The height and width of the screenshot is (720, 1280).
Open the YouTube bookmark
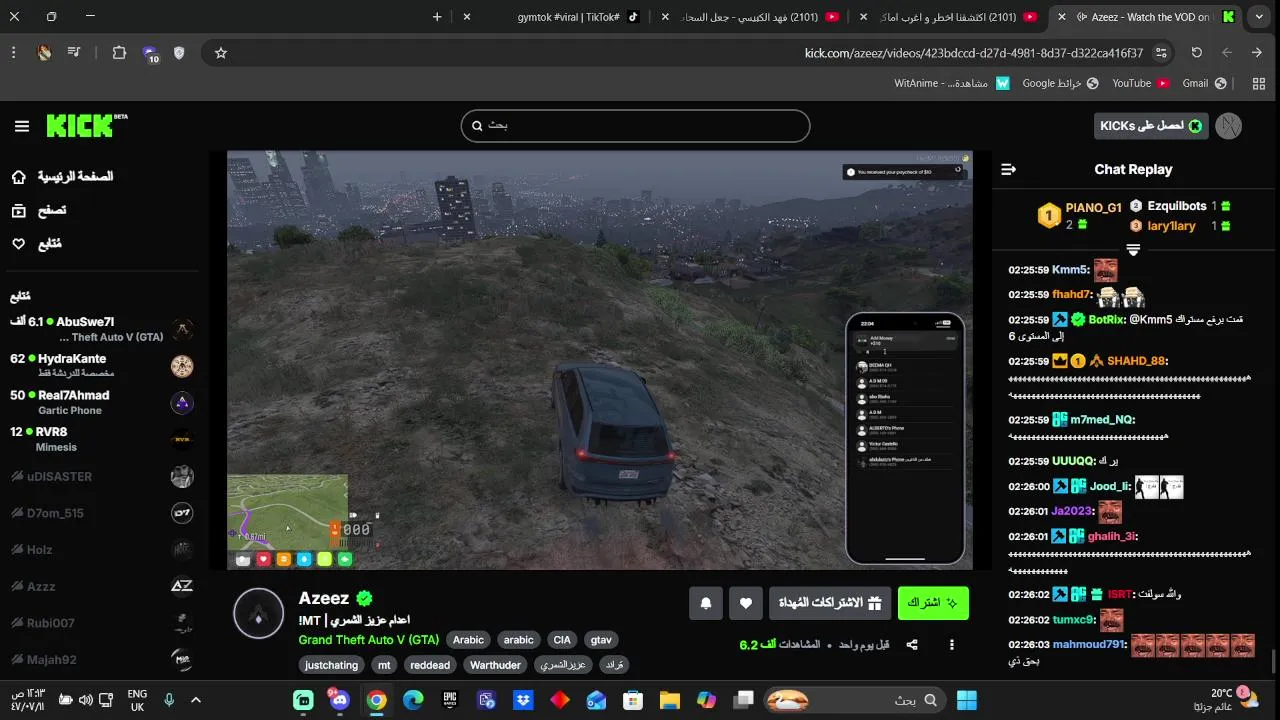[1141, 83]
